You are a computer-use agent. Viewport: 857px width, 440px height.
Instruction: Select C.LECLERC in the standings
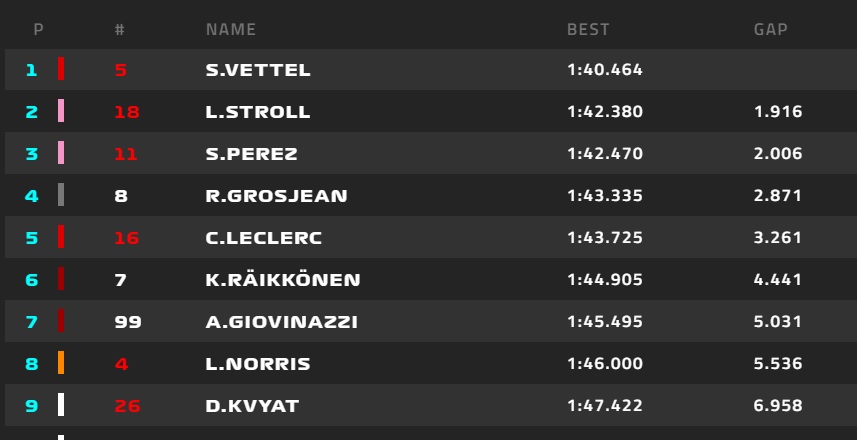(264, 238)
